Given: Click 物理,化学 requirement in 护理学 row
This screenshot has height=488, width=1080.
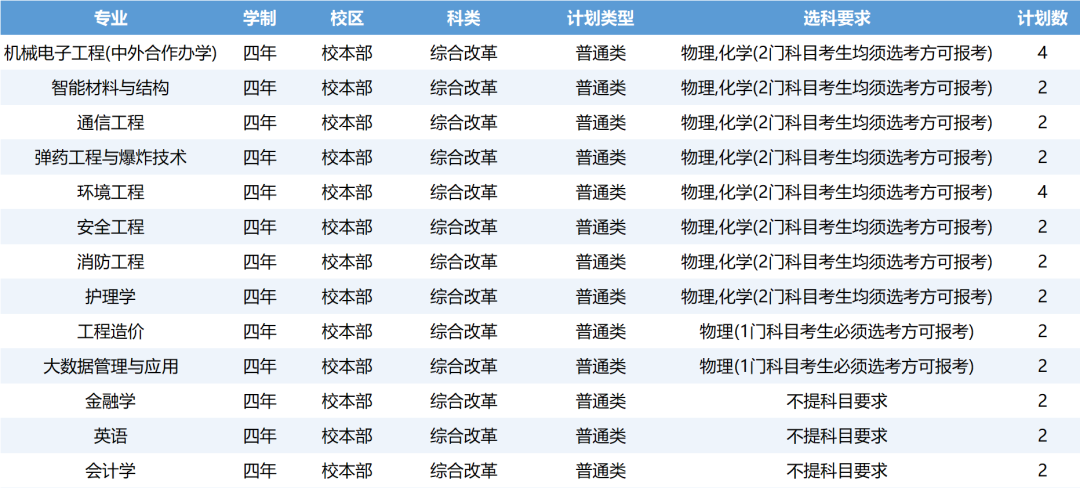Looking at the screenshot, I should 837,297.
